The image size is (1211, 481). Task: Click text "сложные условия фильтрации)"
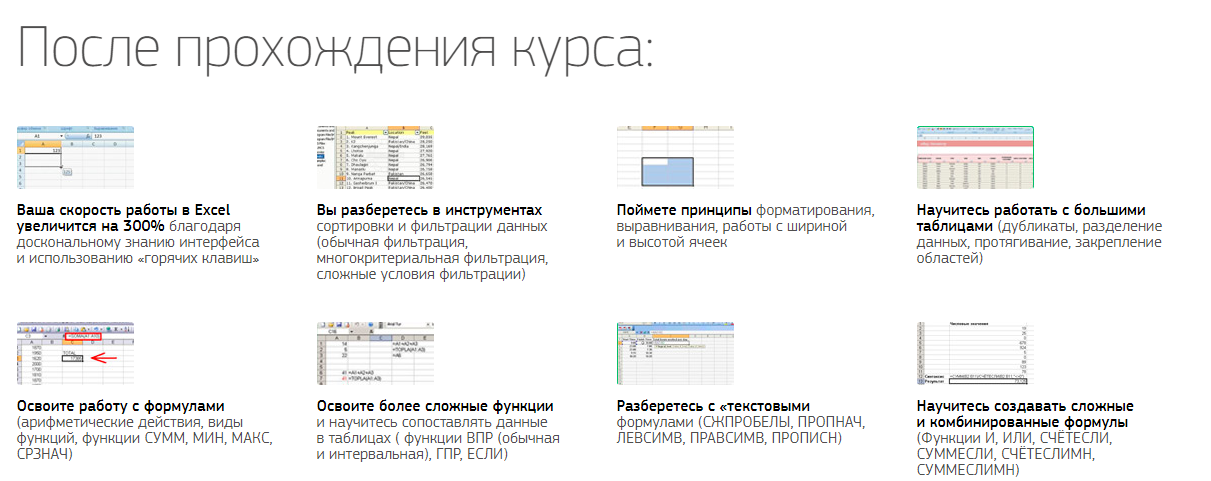pyautogui.click(x=420, y=274)
